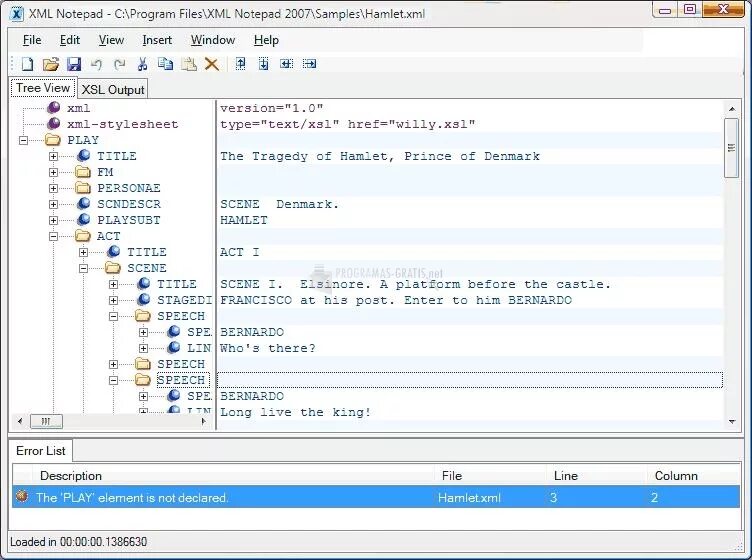Open the Edit menu
The height and width of the screenshot is (560, 752).
(x=70, y=40)
